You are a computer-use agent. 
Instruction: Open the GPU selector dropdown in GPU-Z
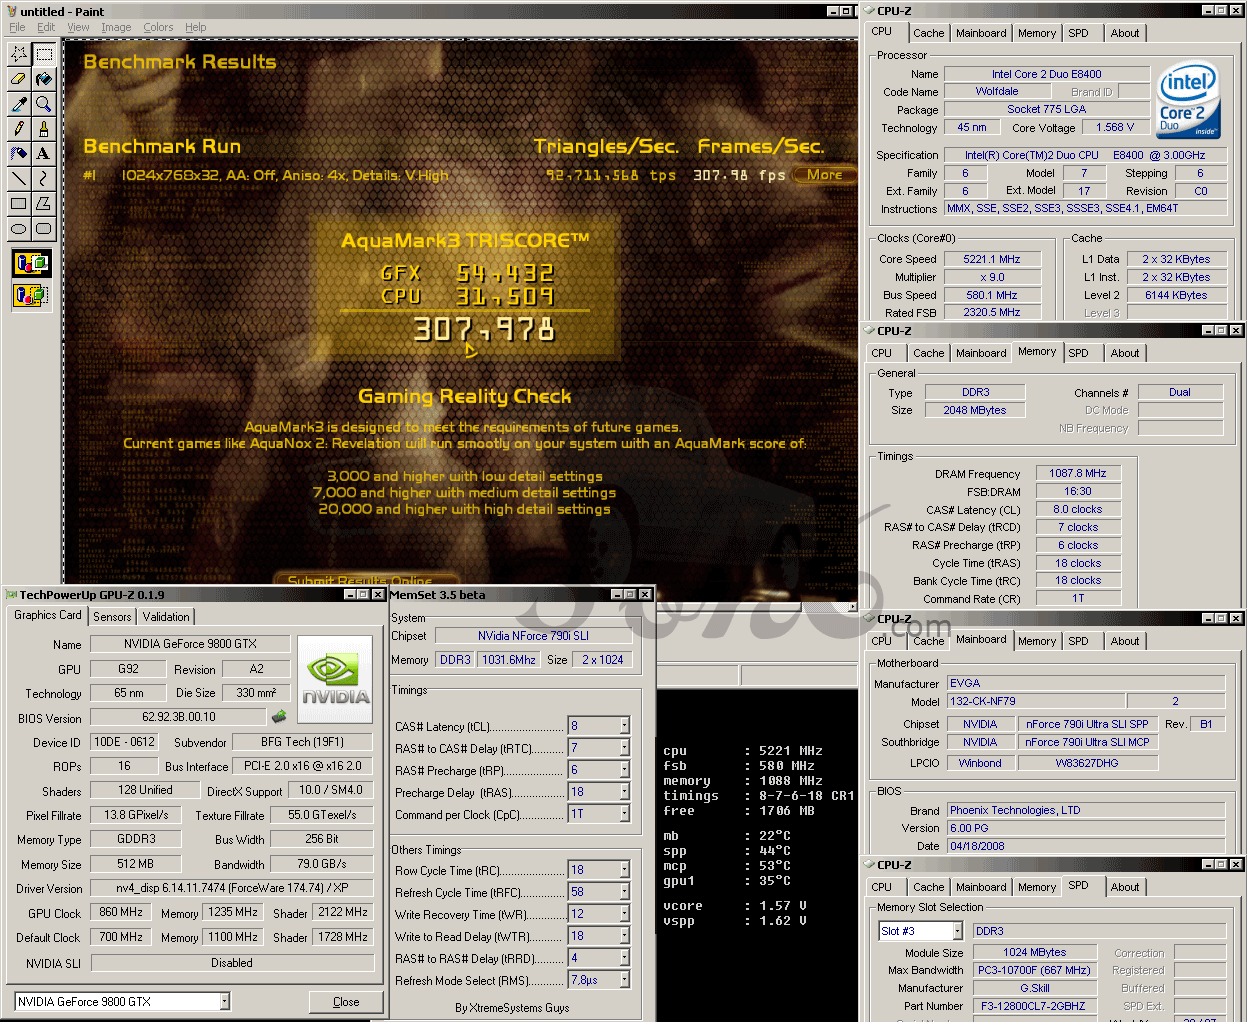[224, 1001]
